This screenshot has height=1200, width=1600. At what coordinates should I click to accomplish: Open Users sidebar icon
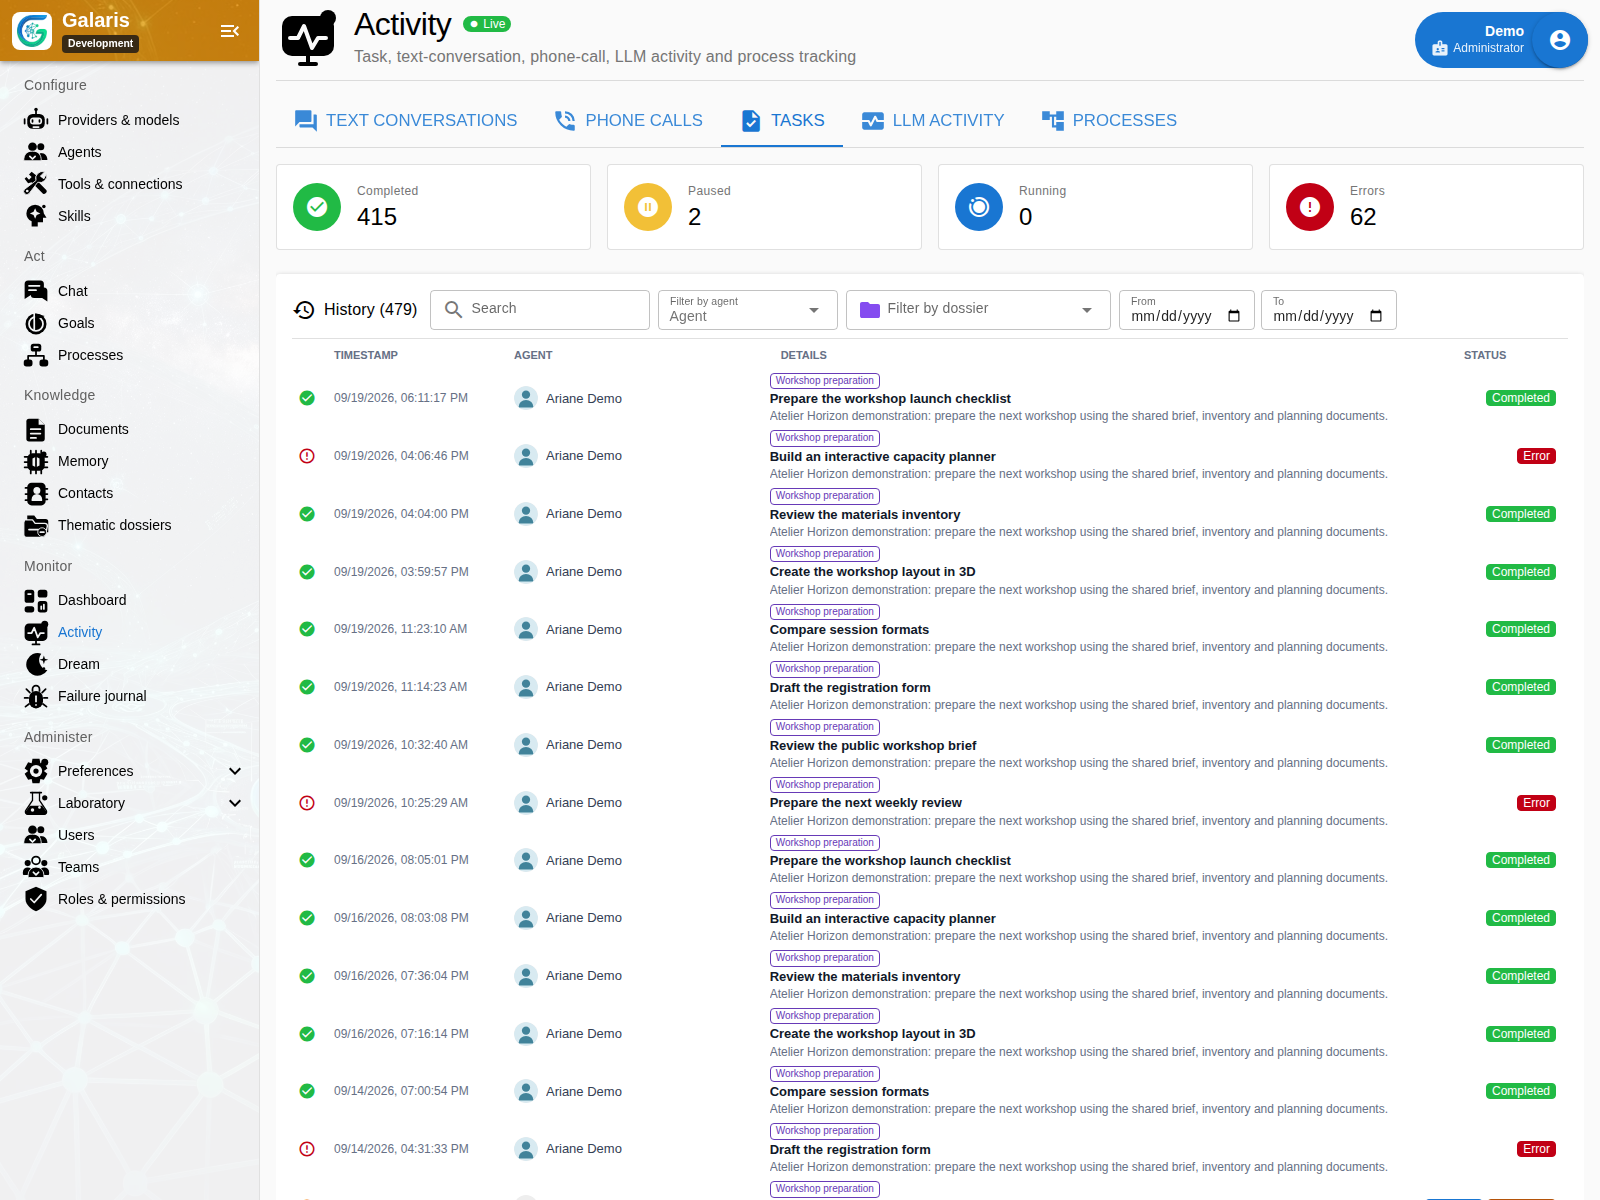click(x=36, y=835)
